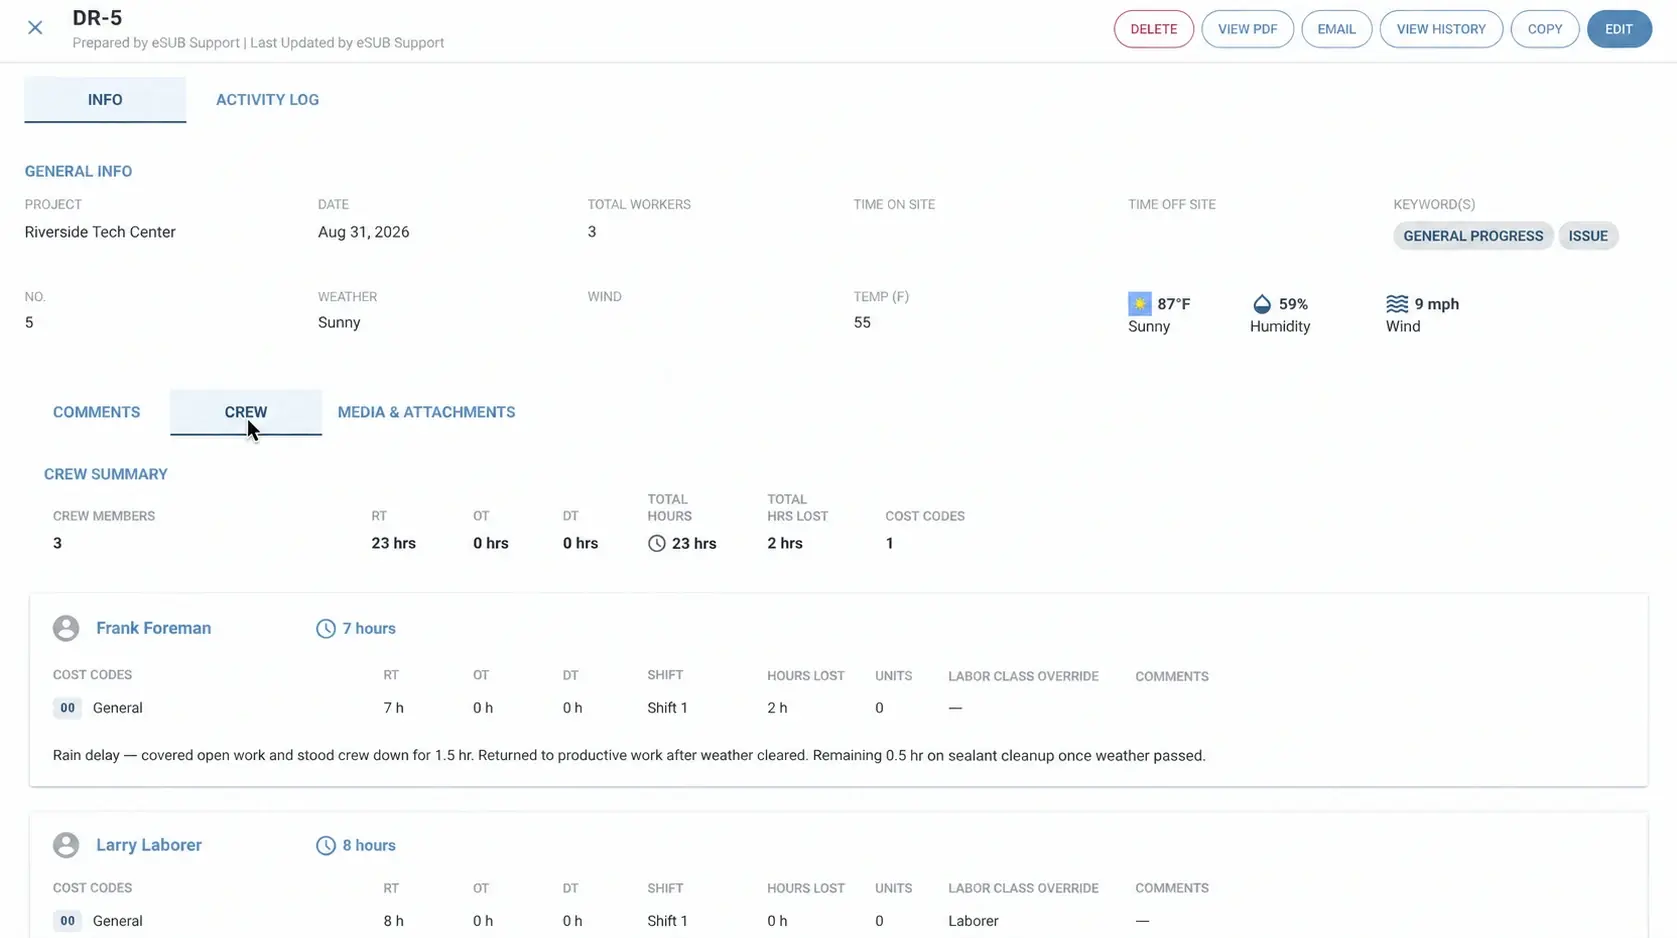Click the project name Riverside Tech Center

[x=100, y=232]
